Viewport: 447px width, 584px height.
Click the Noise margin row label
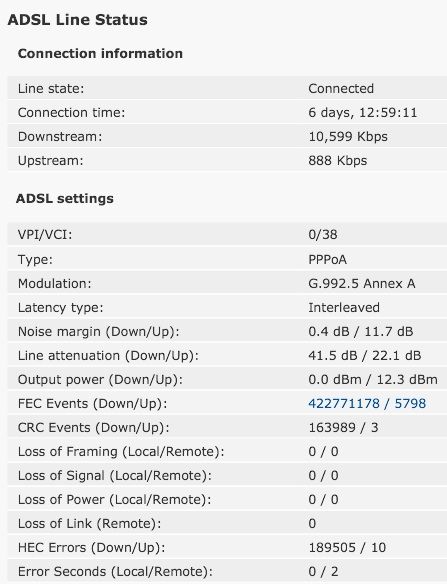[99, 331]
